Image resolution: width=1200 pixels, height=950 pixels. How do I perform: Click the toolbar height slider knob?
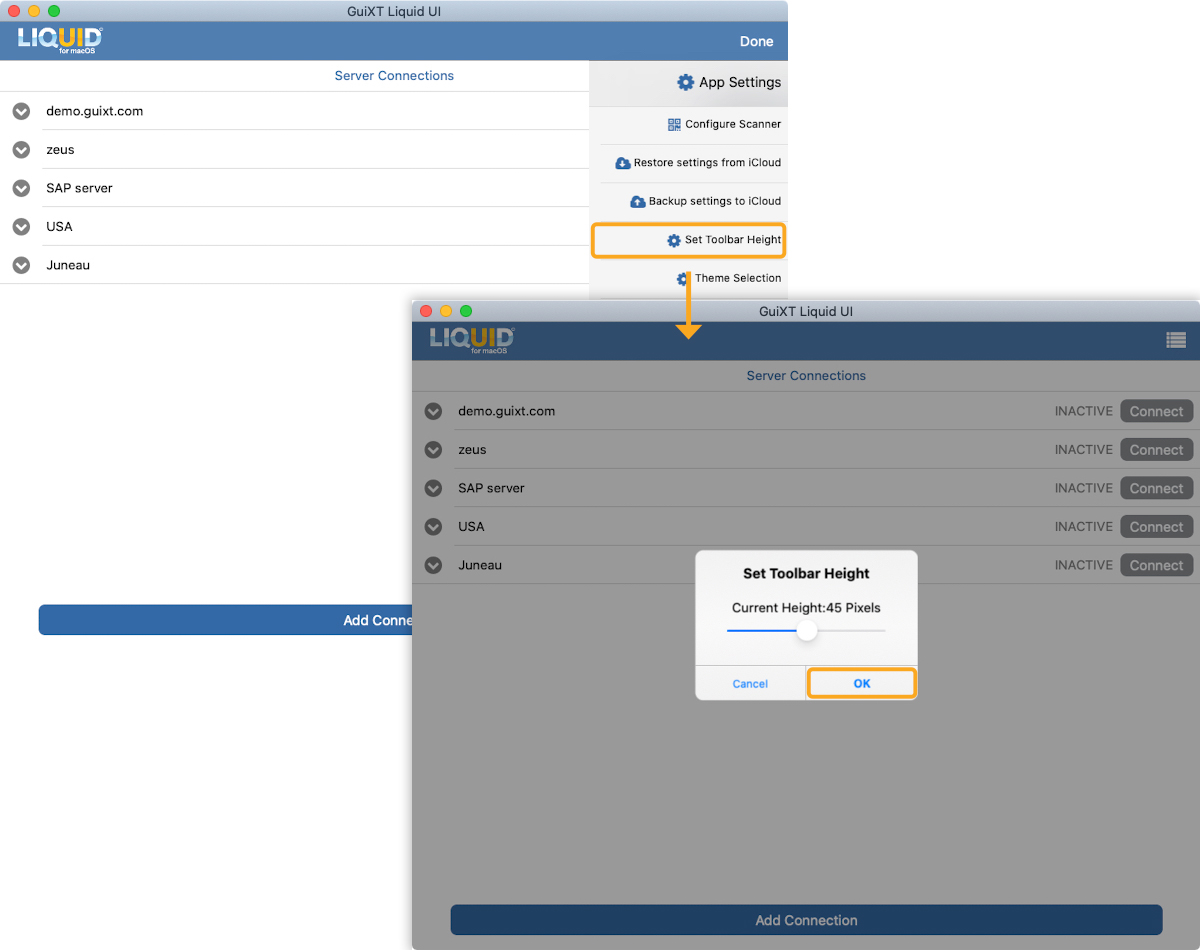point(807,631)
